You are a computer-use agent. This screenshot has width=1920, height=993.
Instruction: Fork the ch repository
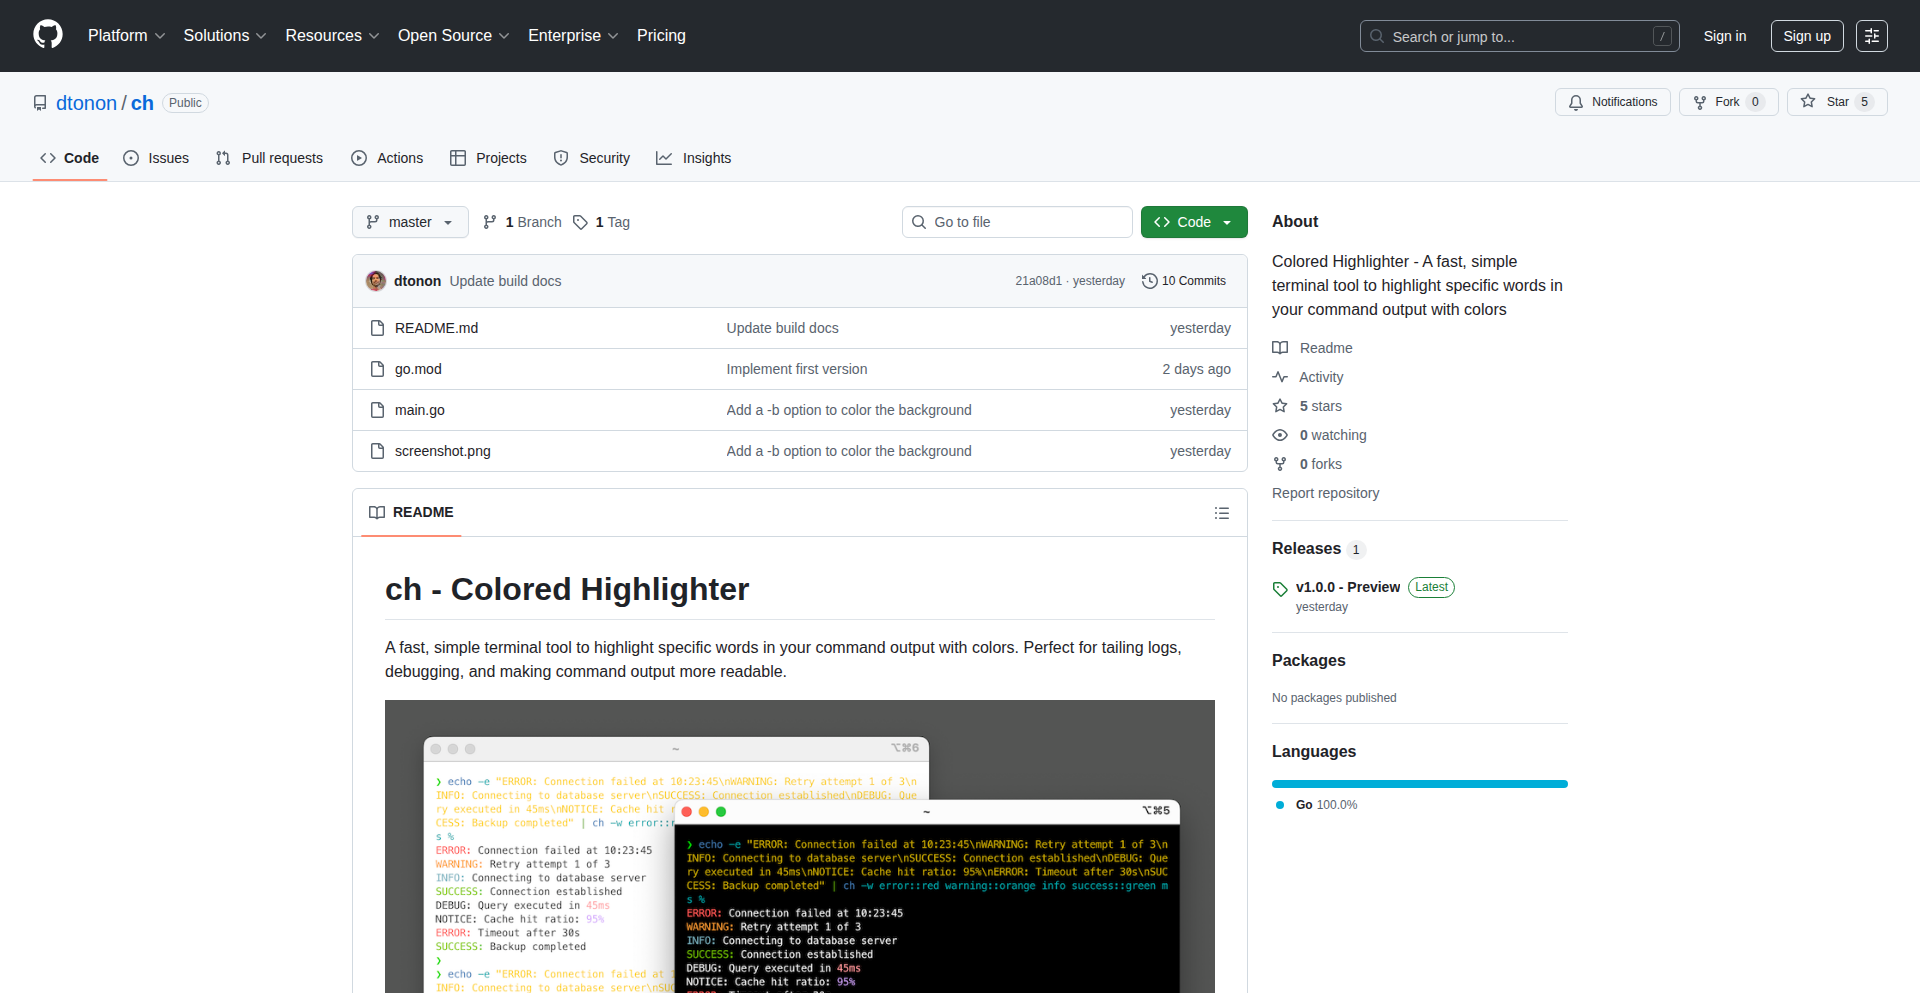point(1727,102)
